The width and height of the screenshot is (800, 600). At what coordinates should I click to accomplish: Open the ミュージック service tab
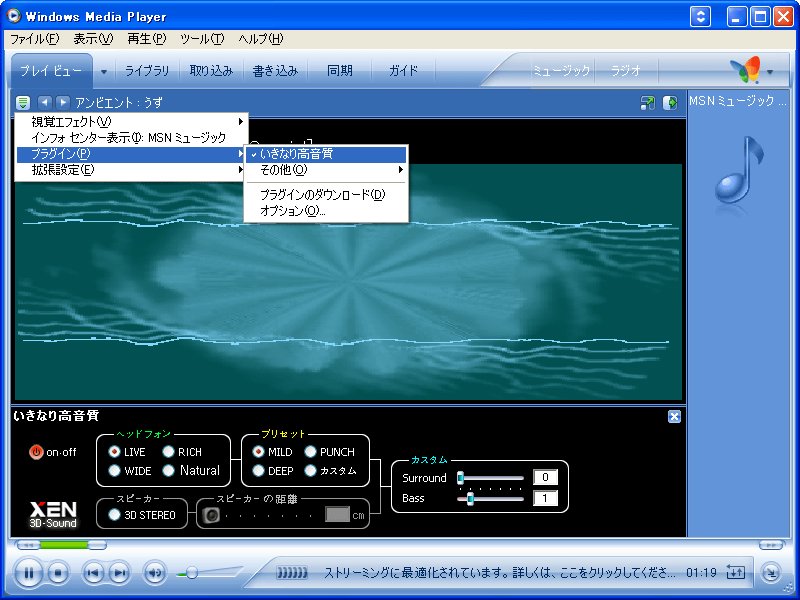(x=561, y=71)
